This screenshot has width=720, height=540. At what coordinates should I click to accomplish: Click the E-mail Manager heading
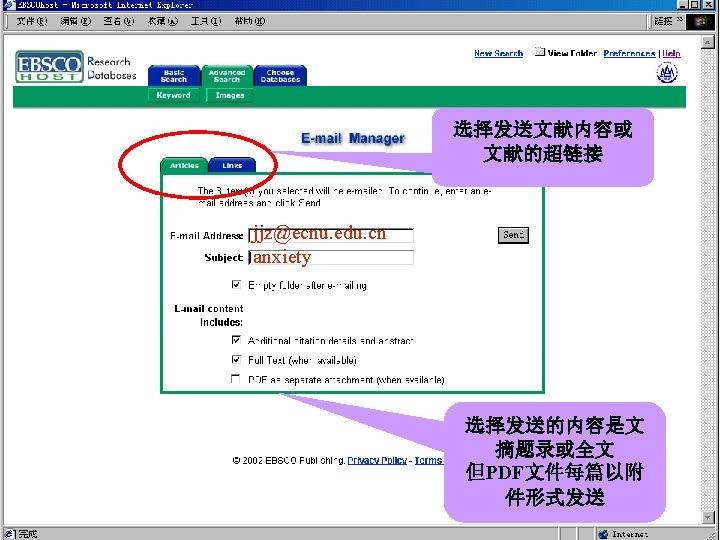(353, 138)
